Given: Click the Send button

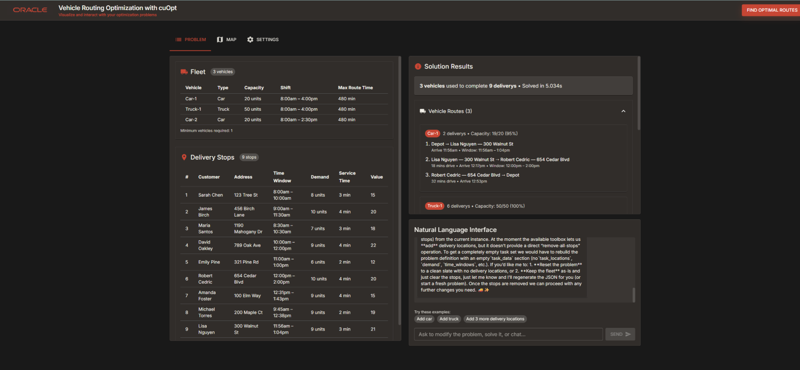Looking at the screenshot, I should [620, 334].
